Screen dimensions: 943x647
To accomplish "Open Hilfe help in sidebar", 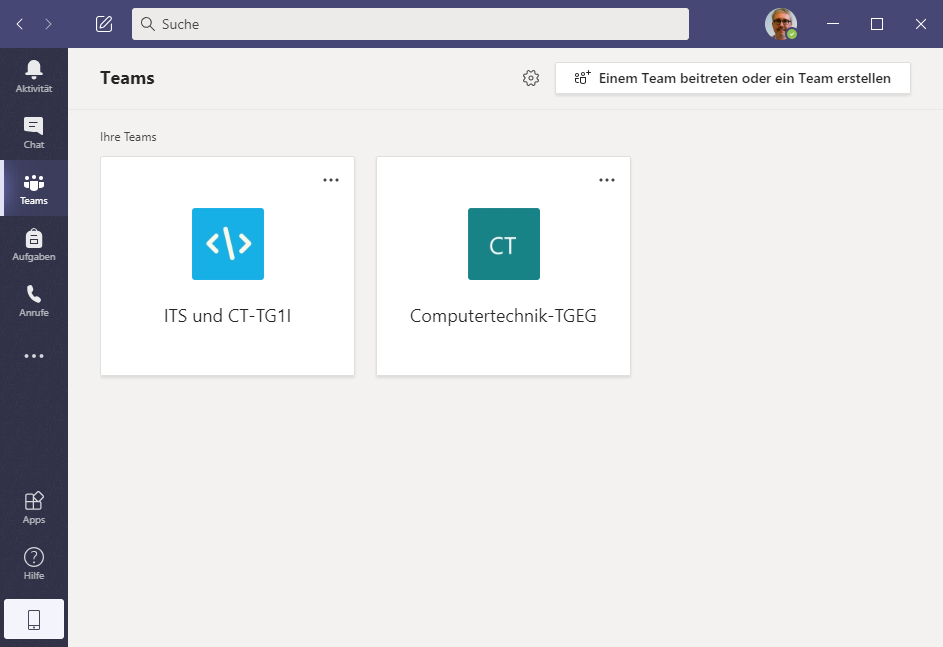I will point(34,563).
